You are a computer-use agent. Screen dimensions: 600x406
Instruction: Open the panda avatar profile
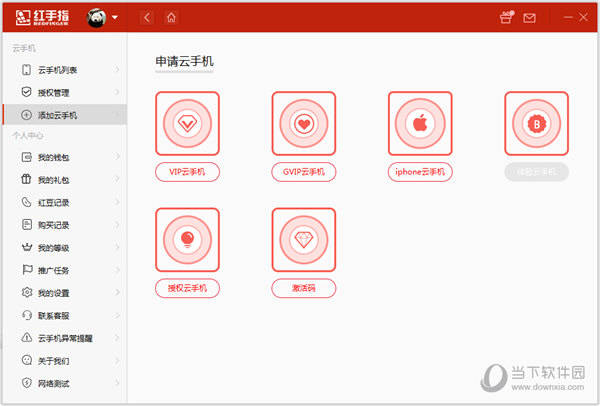coord(96,18)
